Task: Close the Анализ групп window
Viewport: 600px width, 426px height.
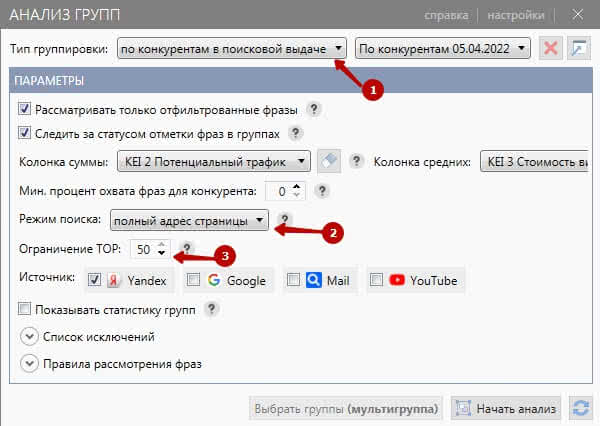Action: click(577, 15)
